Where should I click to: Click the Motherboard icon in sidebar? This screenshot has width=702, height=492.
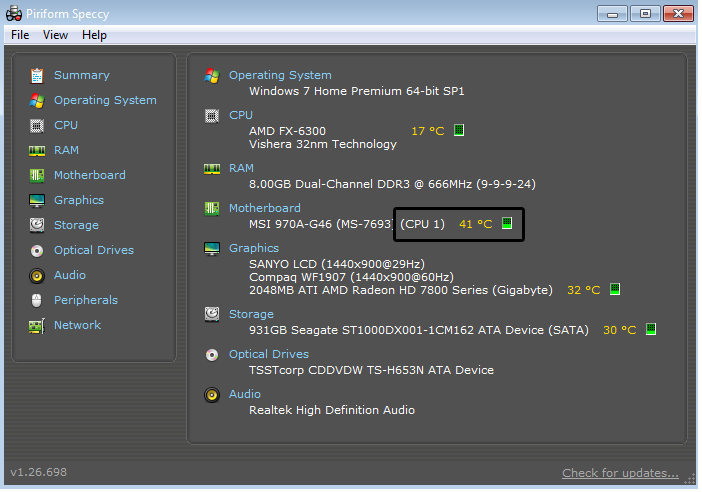click(37, 175)
